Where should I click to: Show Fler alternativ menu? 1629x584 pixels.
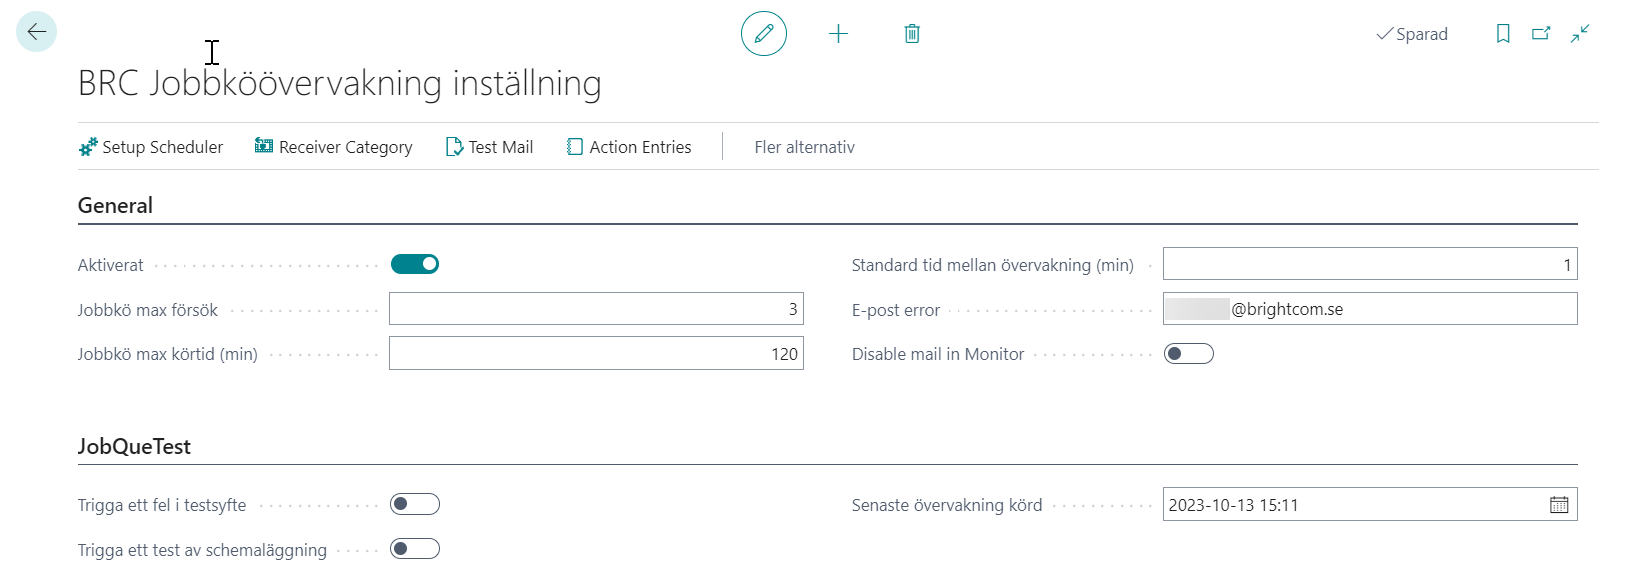coord(805,147)
